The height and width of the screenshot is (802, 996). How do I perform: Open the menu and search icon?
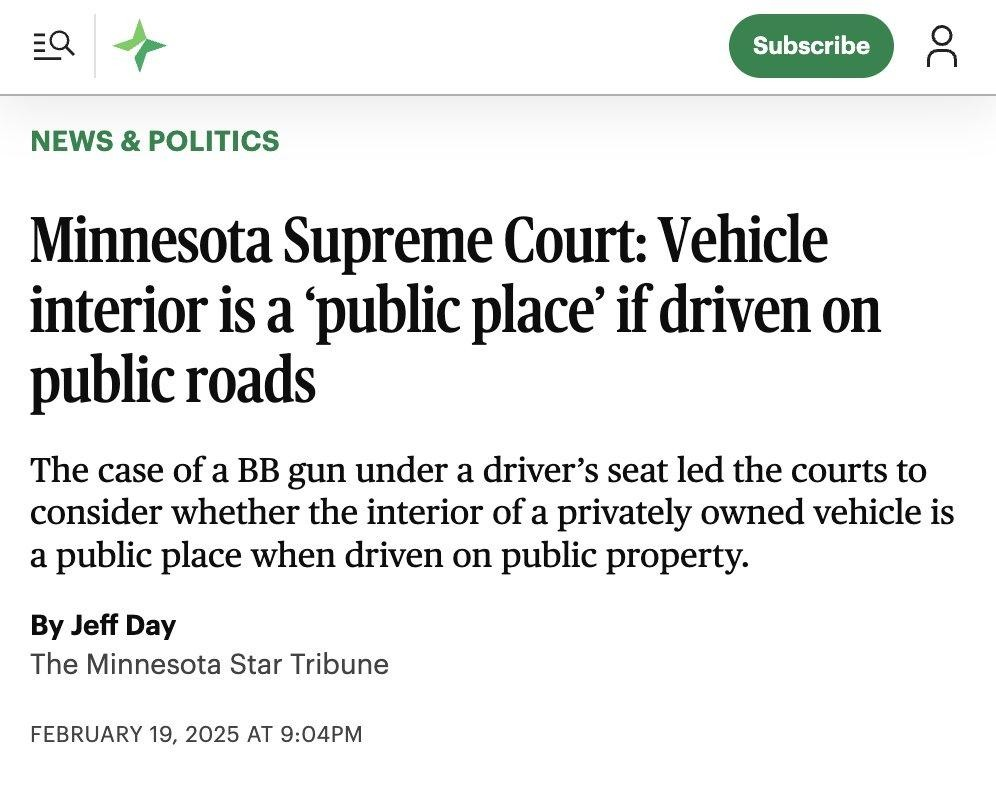click(53, 45)
